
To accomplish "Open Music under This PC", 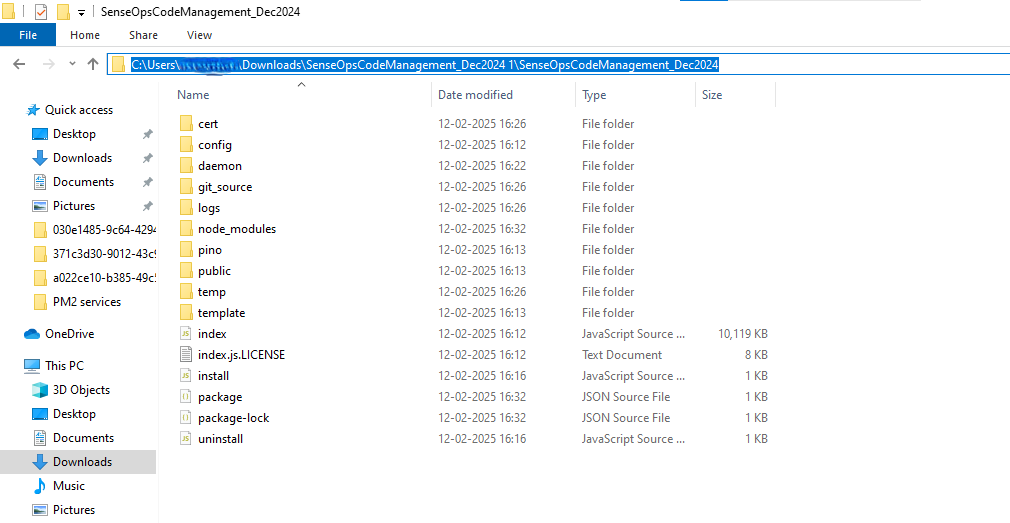I will click(x=69, y=486).
